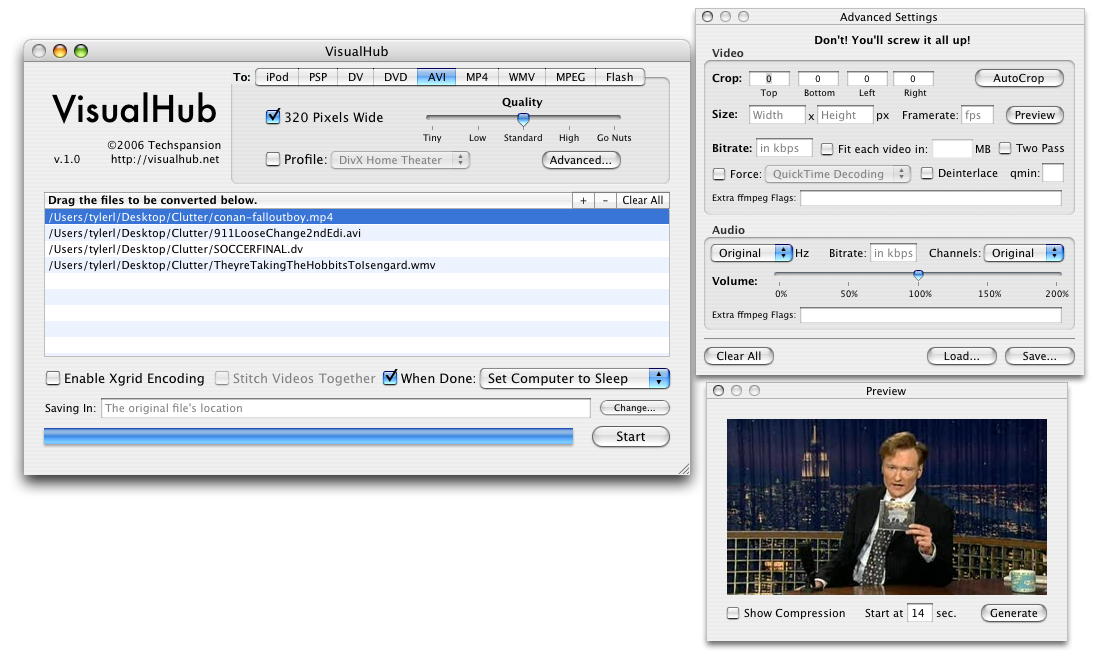Click Clear All in Advanced Settings
Image resolution: width=1093 pixels, height=658 pixels.
738,356
